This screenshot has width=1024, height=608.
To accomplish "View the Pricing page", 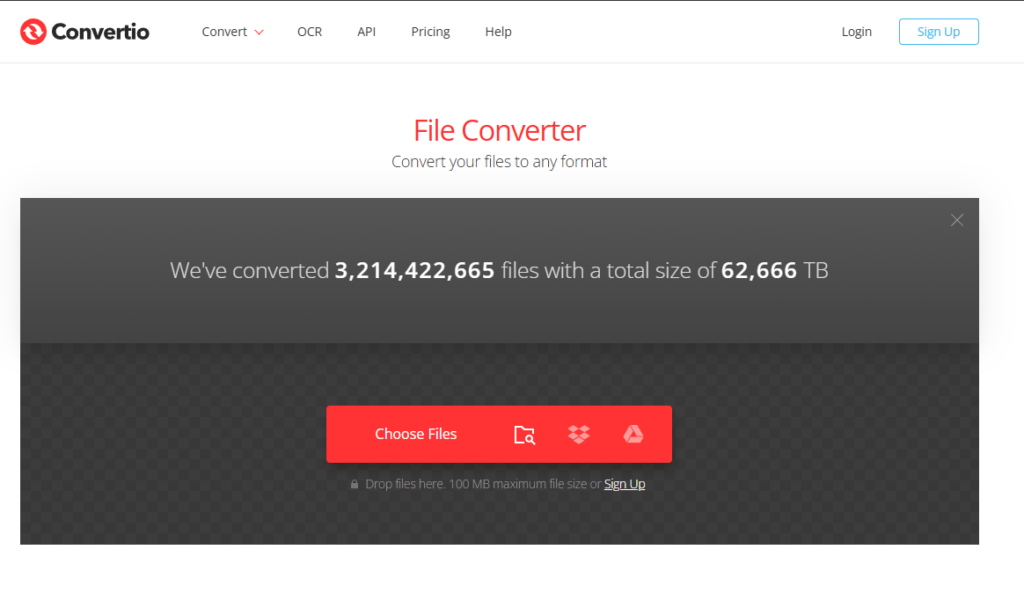I will [430, 32].
